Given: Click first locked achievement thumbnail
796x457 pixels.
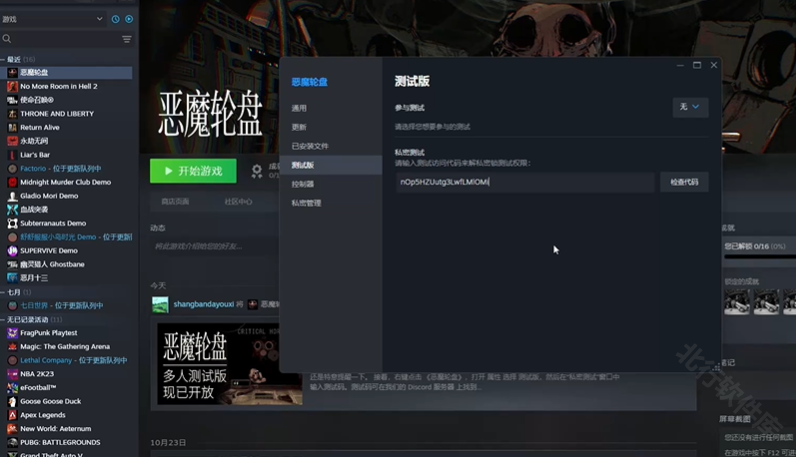Looking at the screenshot, I should click(x=736, y=302).
